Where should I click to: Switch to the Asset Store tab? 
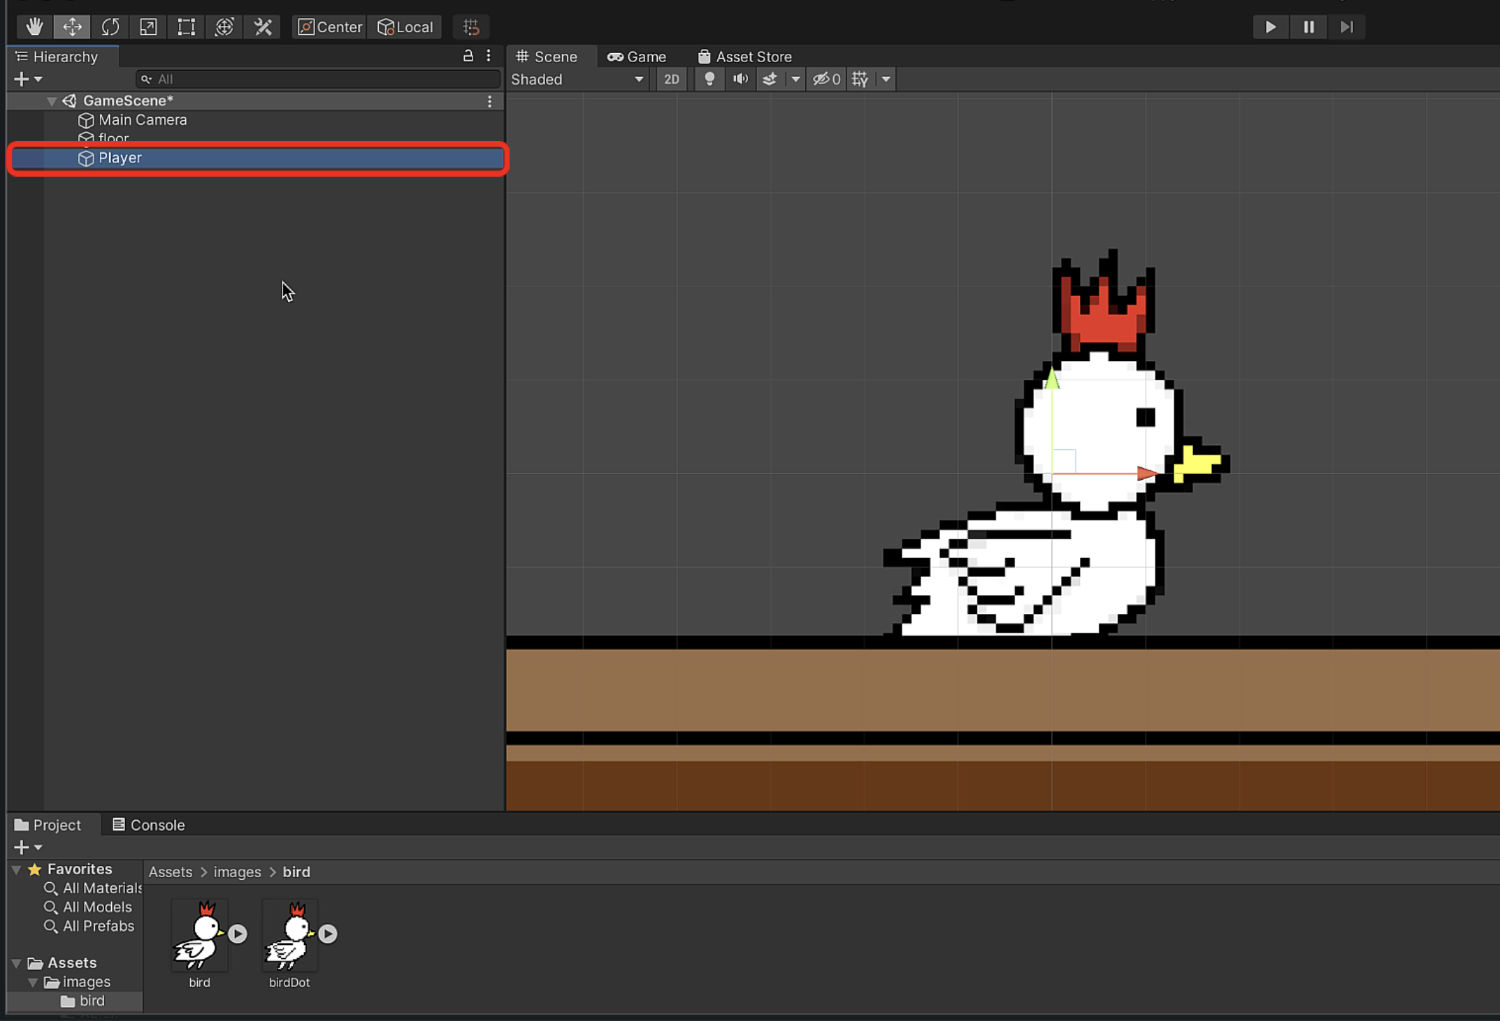click(745, 57)
